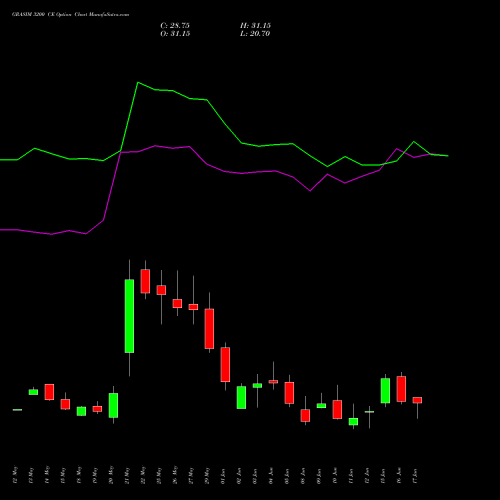Click the 10 Jun date label
500x500 pixels.
[x=335, y=476]
